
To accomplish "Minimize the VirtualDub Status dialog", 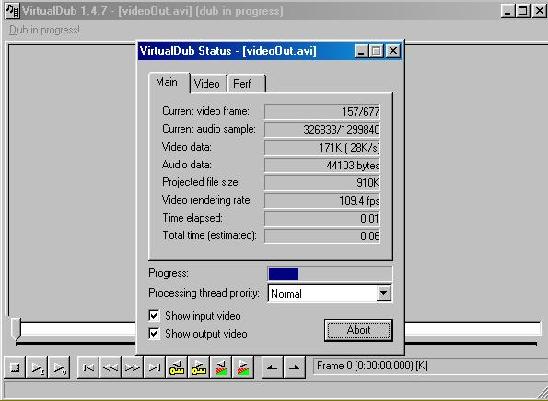I will click(362, 51).
